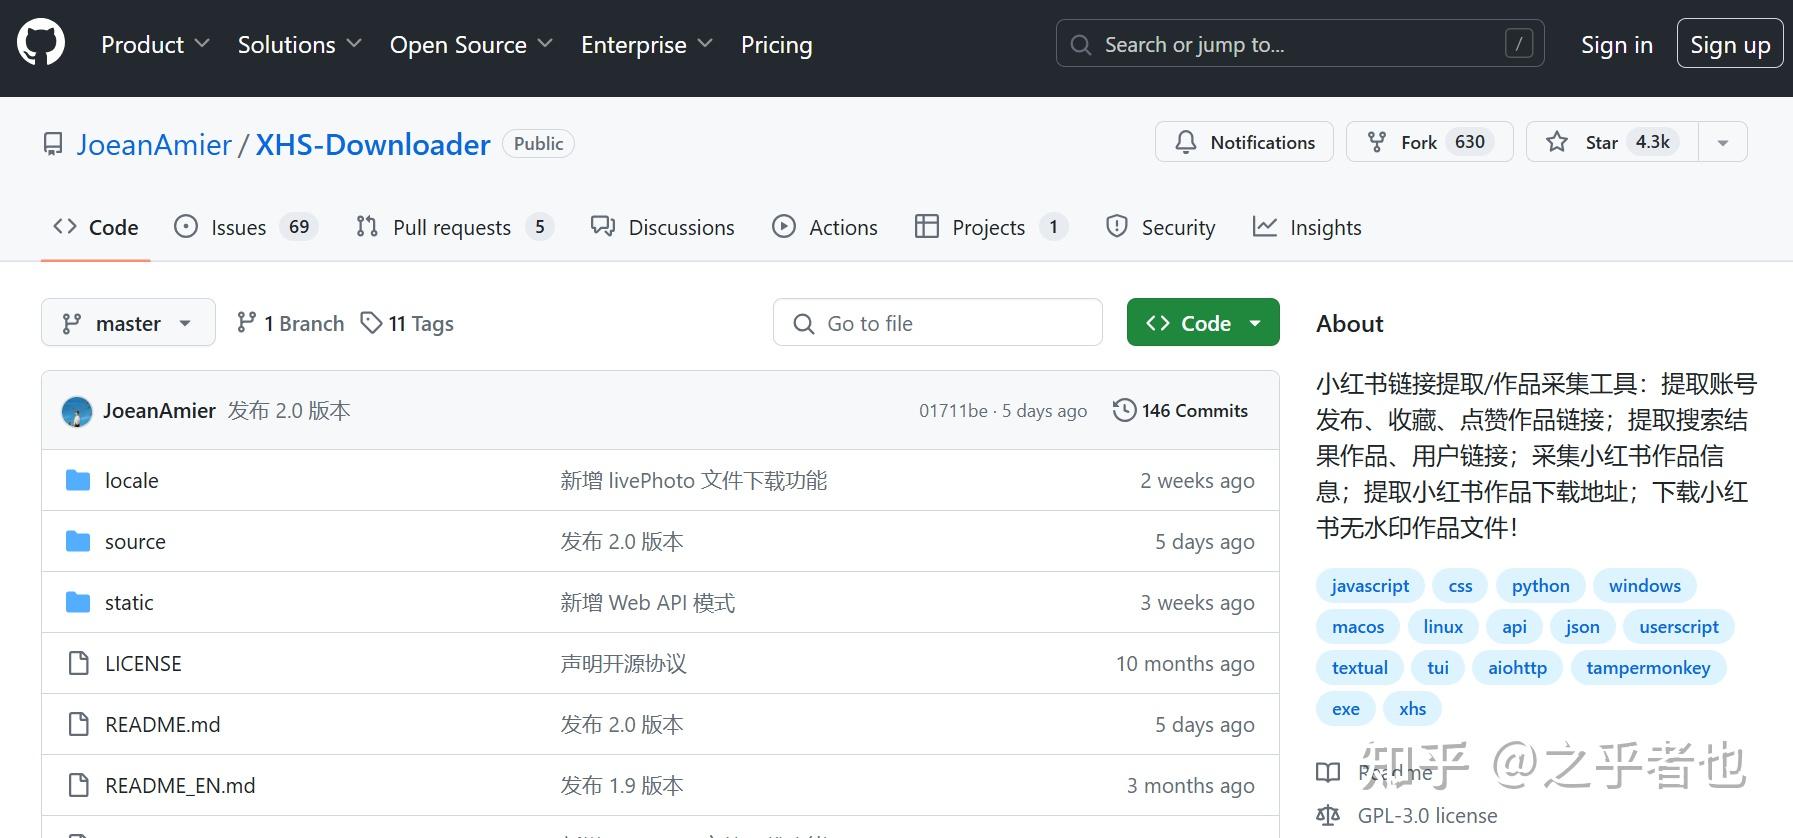The image size is (1793, 838).
Task: Click the notifications bell icon
Action: (x=1186, y=142)
